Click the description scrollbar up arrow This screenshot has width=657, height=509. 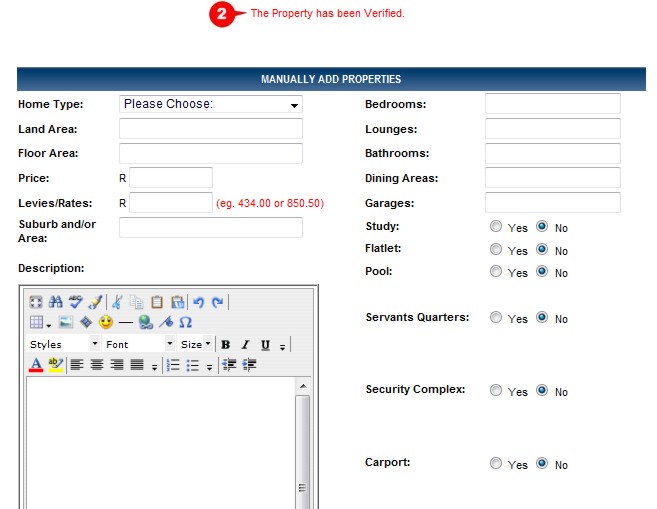pyautogui.click(x=303, y=386)
